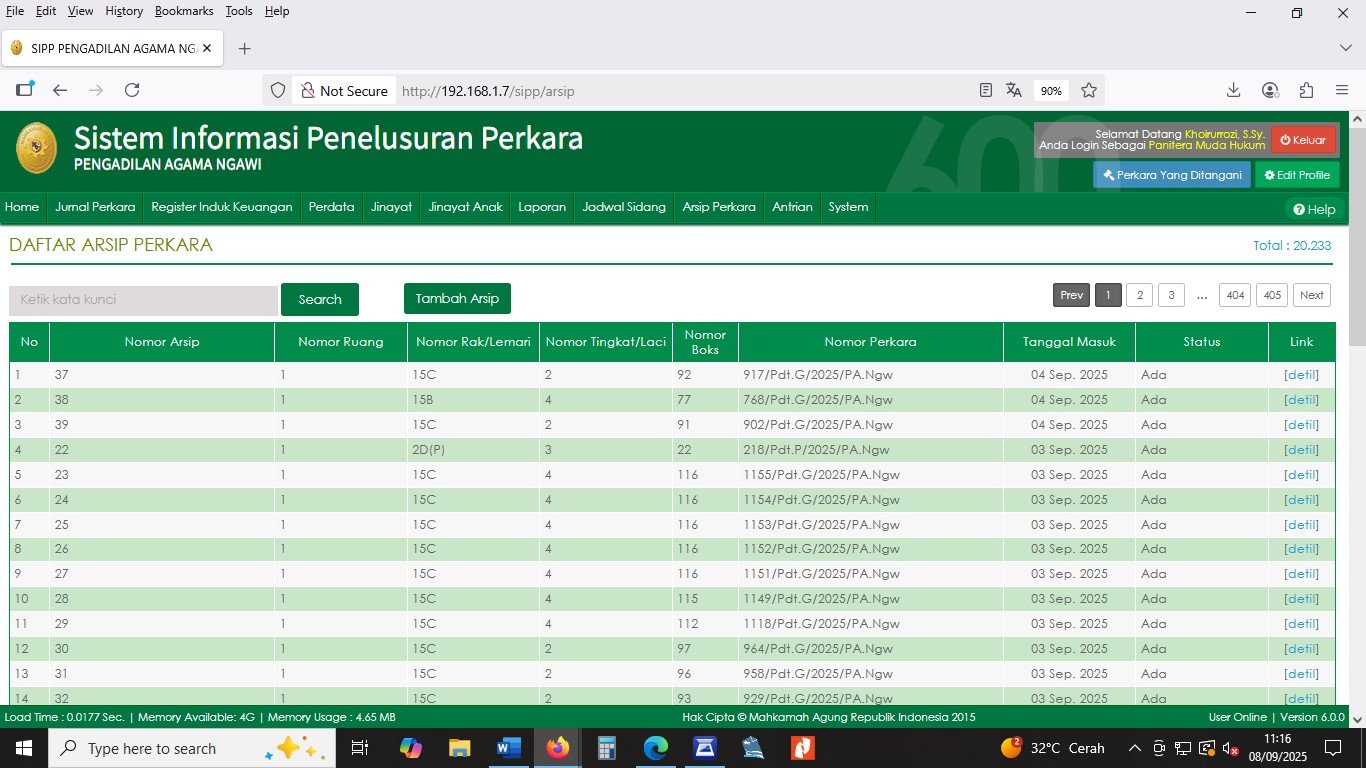The image size is (1366, 768).
Task: Expand hidden icons in the system tray
Action: click(x=1134, y=748)
